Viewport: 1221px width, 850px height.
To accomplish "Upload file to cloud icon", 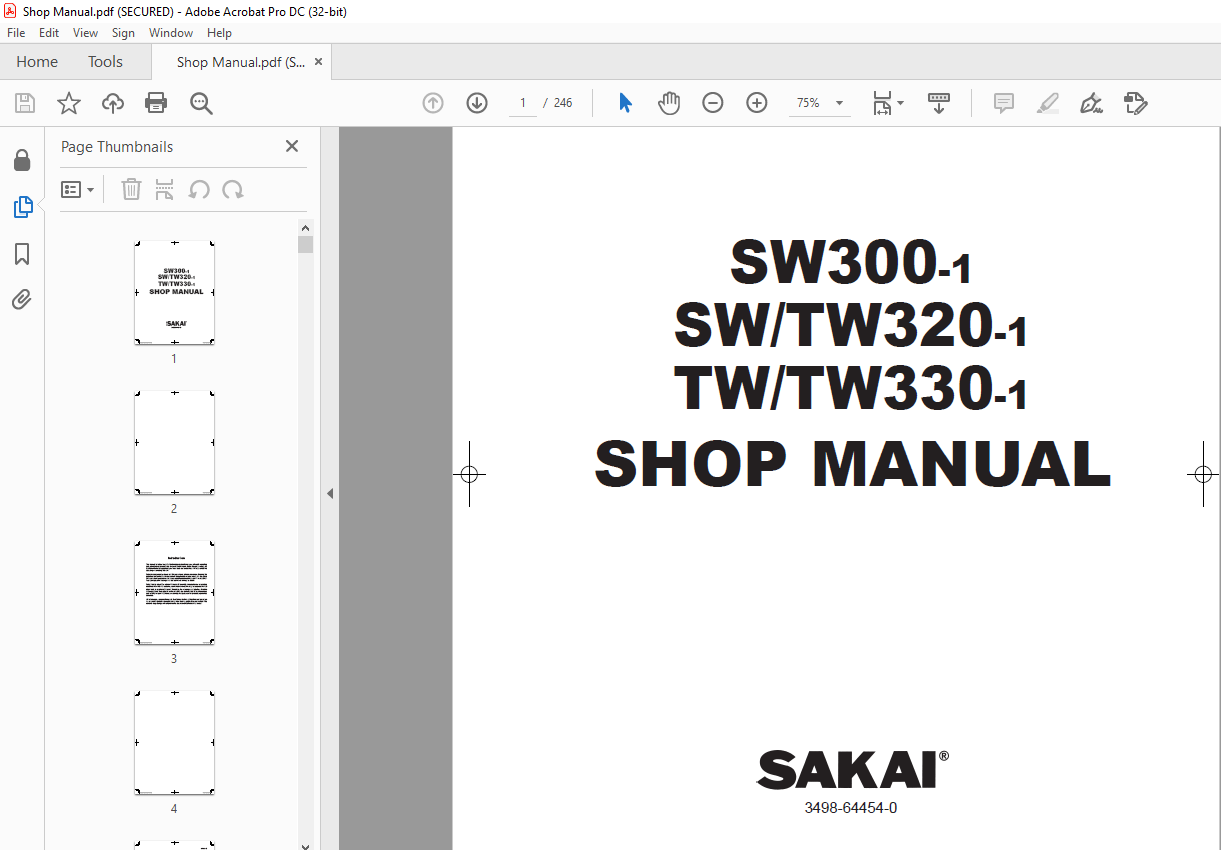I will [x=113, y=103].
